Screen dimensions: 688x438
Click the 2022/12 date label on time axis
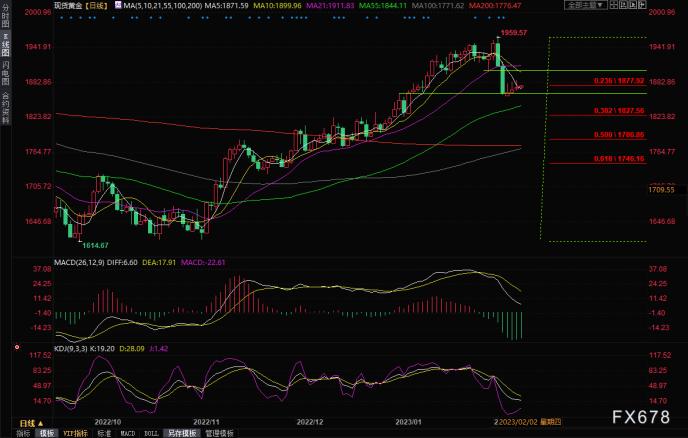310,422
